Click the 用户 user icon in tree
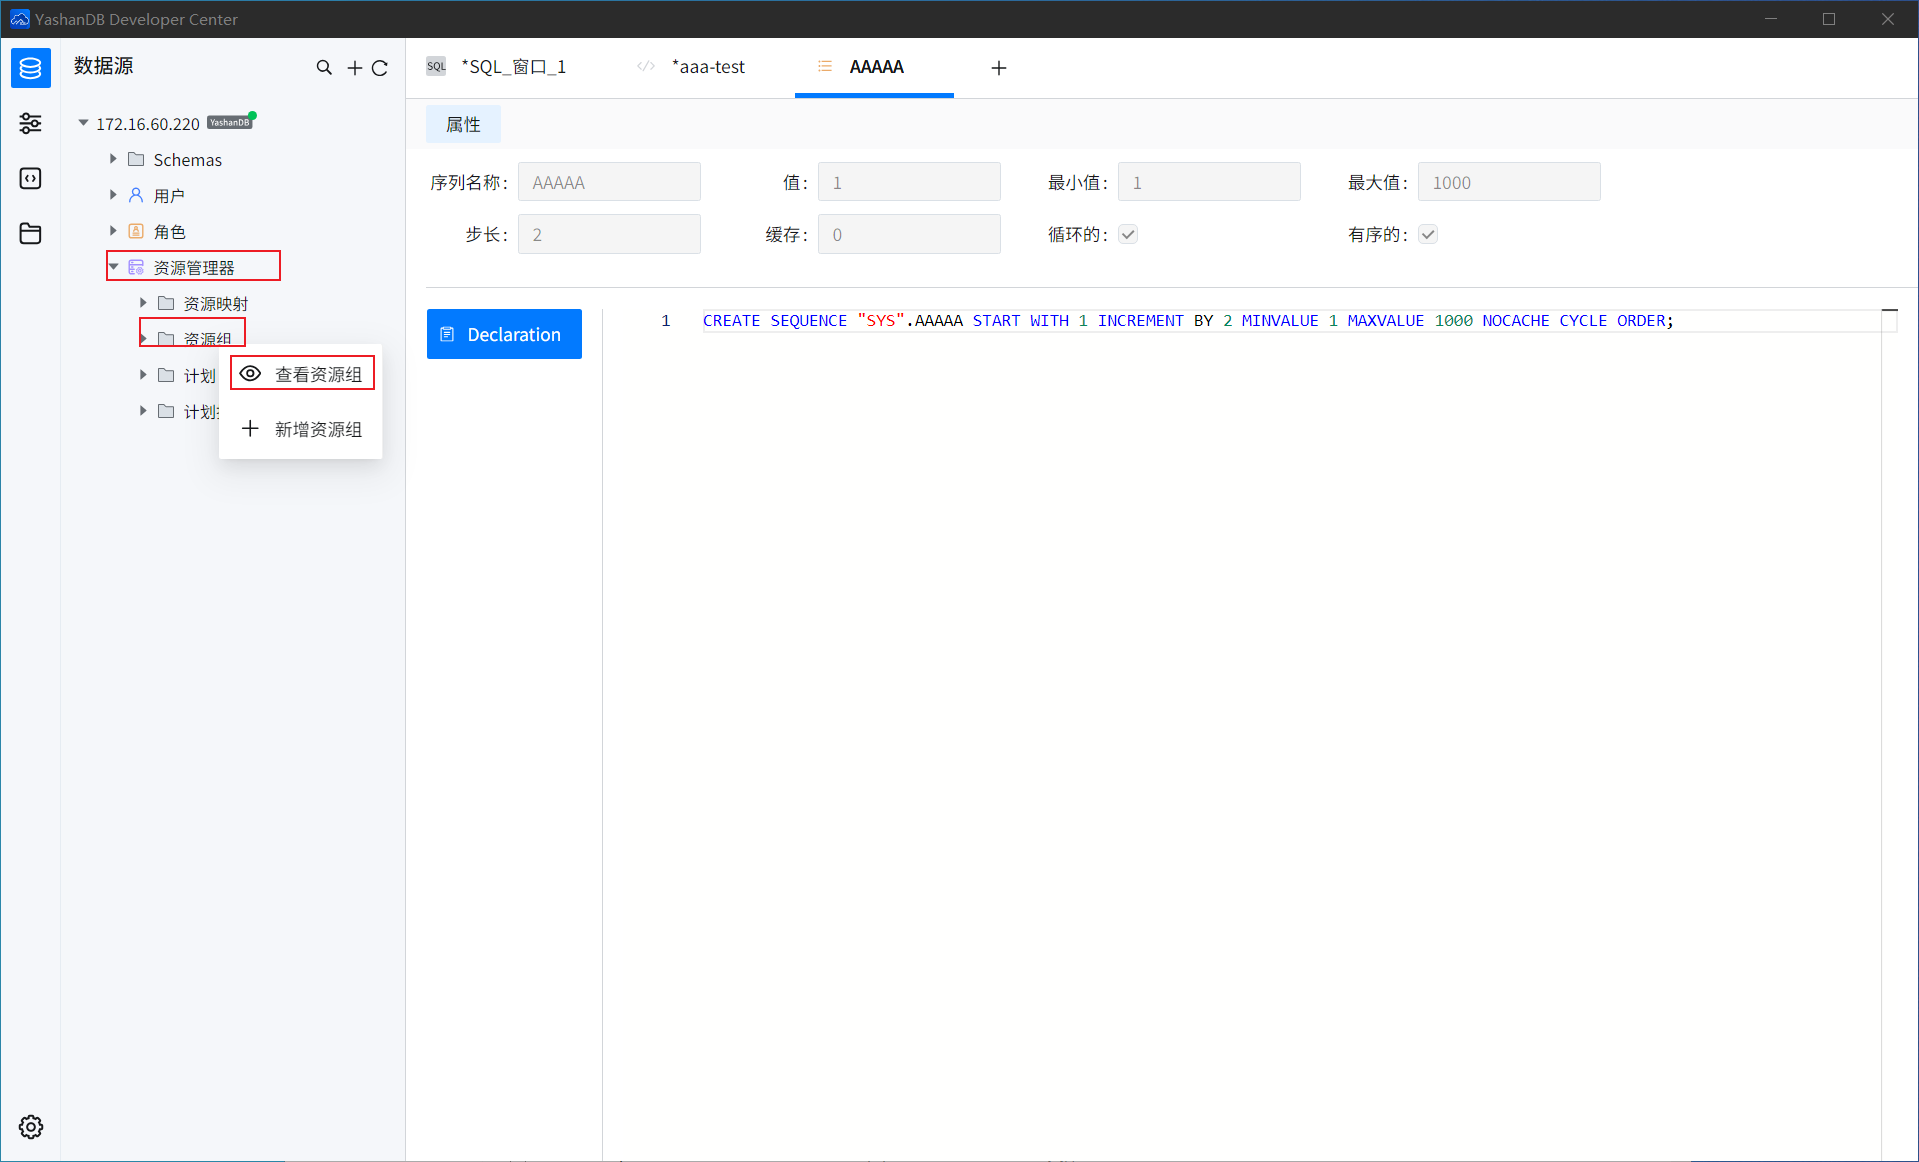This screenshot has width=1919, height=1162. [136, 195]
